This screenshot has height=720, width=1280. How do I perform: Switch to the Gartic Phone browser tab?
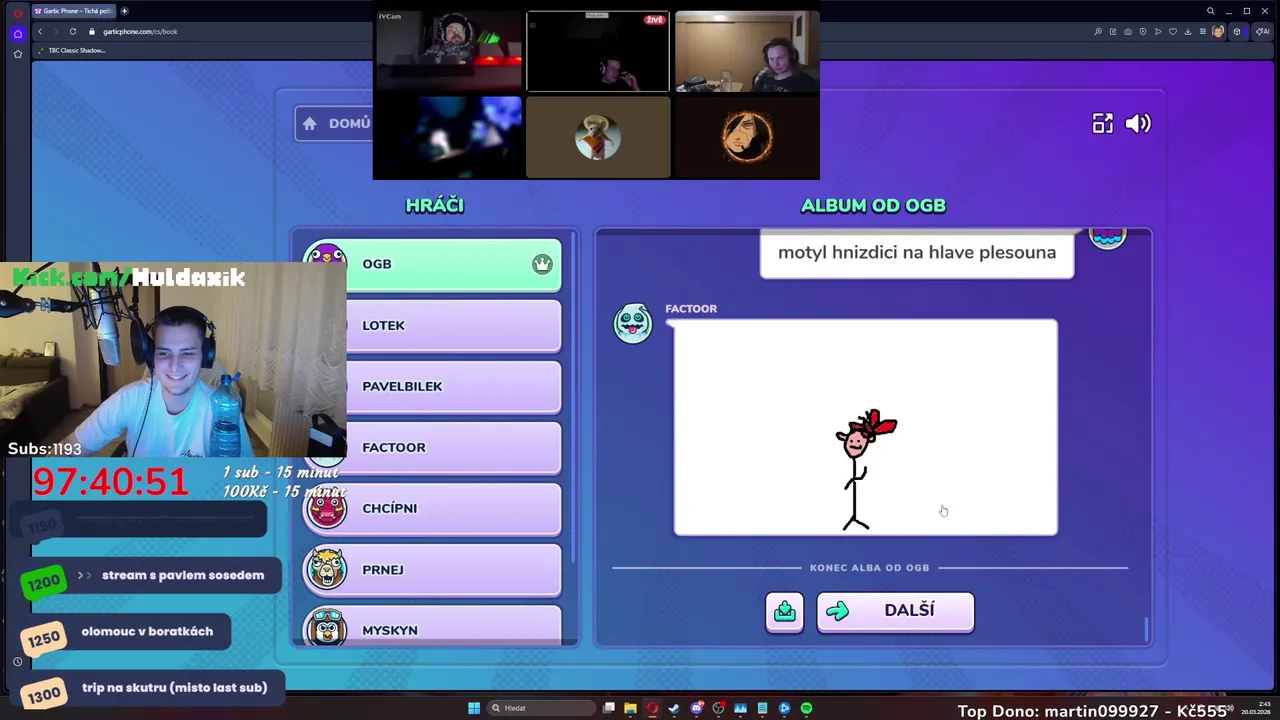(x=74, y=11)
